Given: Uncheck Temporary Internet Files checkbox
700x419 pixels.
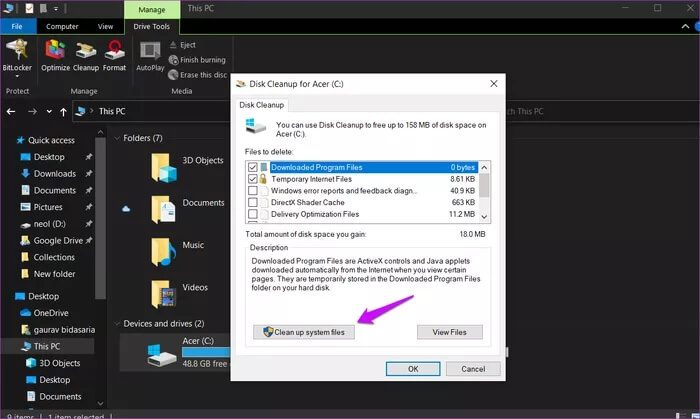Looking at the screenshot, I should point(253,179).
